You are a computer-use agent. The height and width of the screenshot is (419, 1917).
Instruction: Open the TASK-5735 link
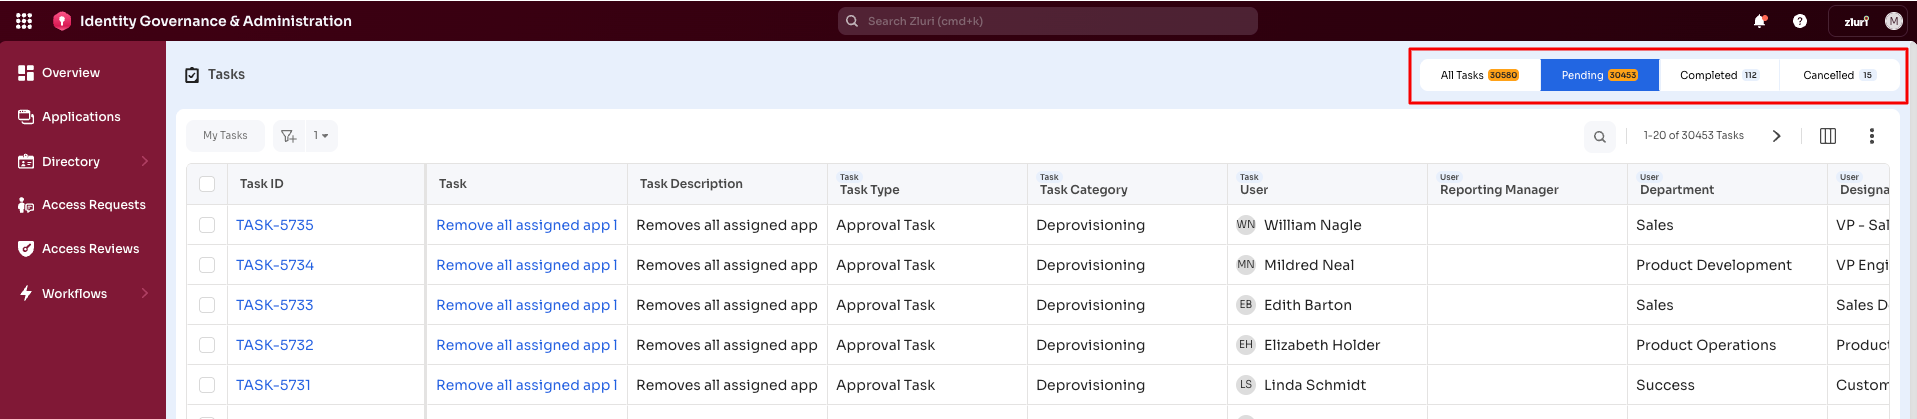pyautogui.click(x=275, y=225)
